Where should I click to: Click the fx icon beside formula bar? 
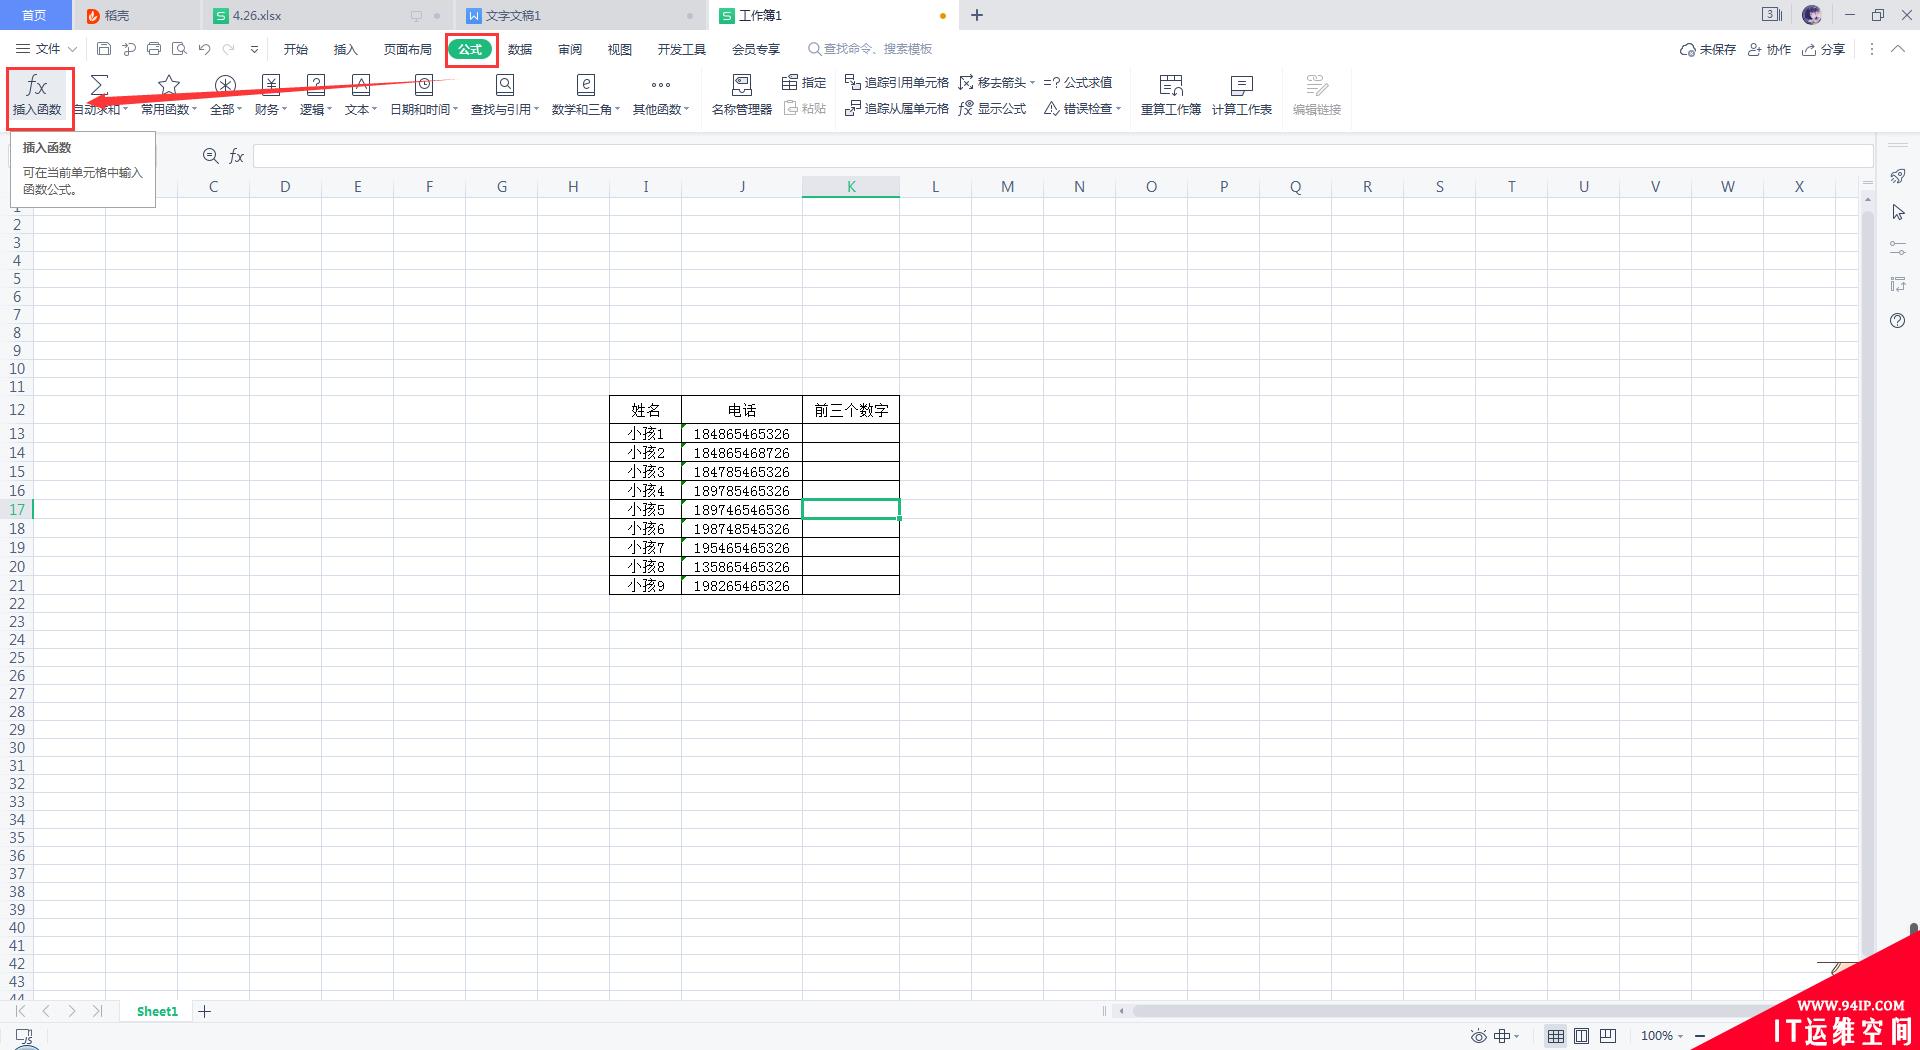pyautogui.click(x=237, y=156)
